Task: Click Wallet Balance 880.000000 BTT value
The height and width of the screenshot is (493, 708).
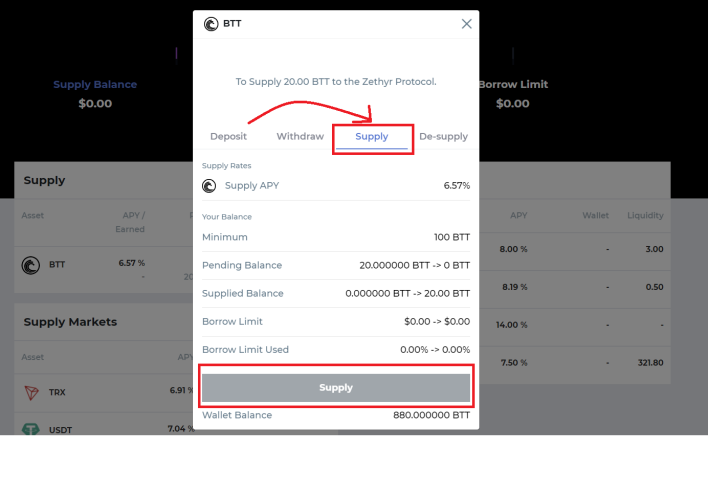Action: [x=431, y=415]
